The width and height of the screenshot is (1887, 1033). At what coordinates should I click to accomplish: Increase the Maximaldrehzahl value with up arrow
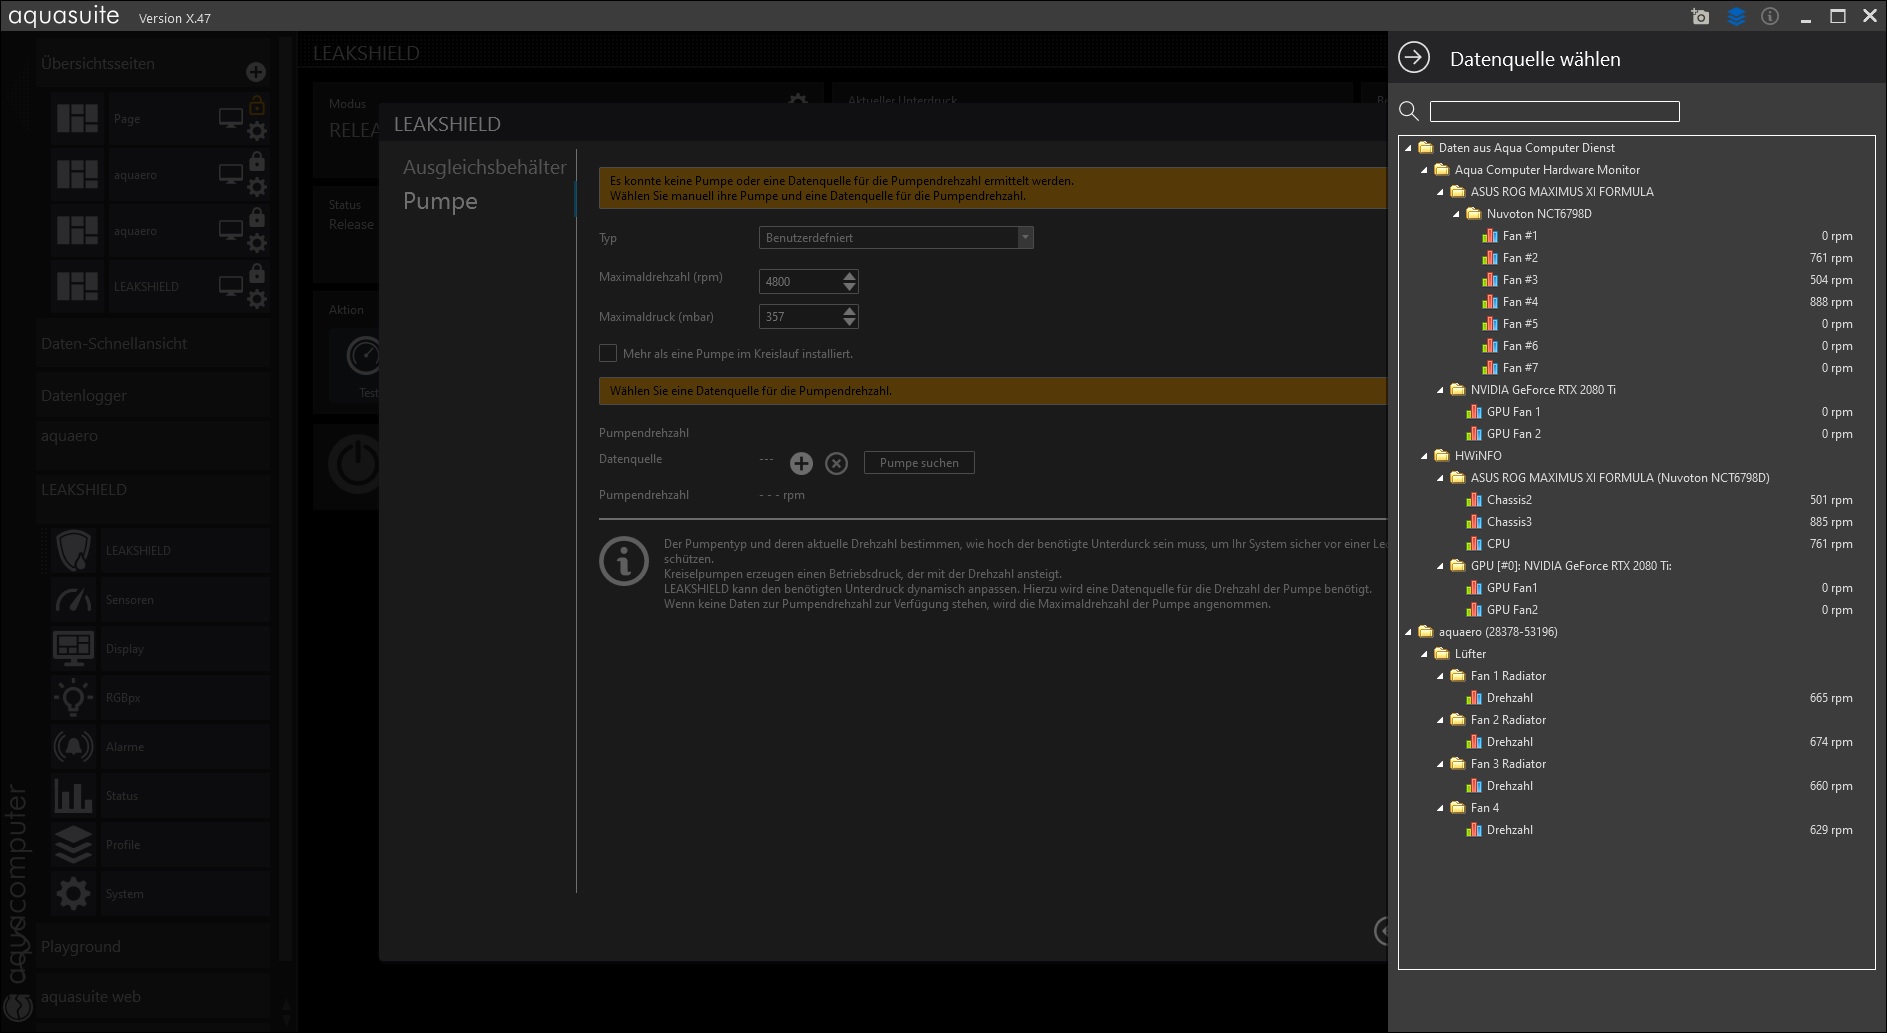[x=849, y=276]
